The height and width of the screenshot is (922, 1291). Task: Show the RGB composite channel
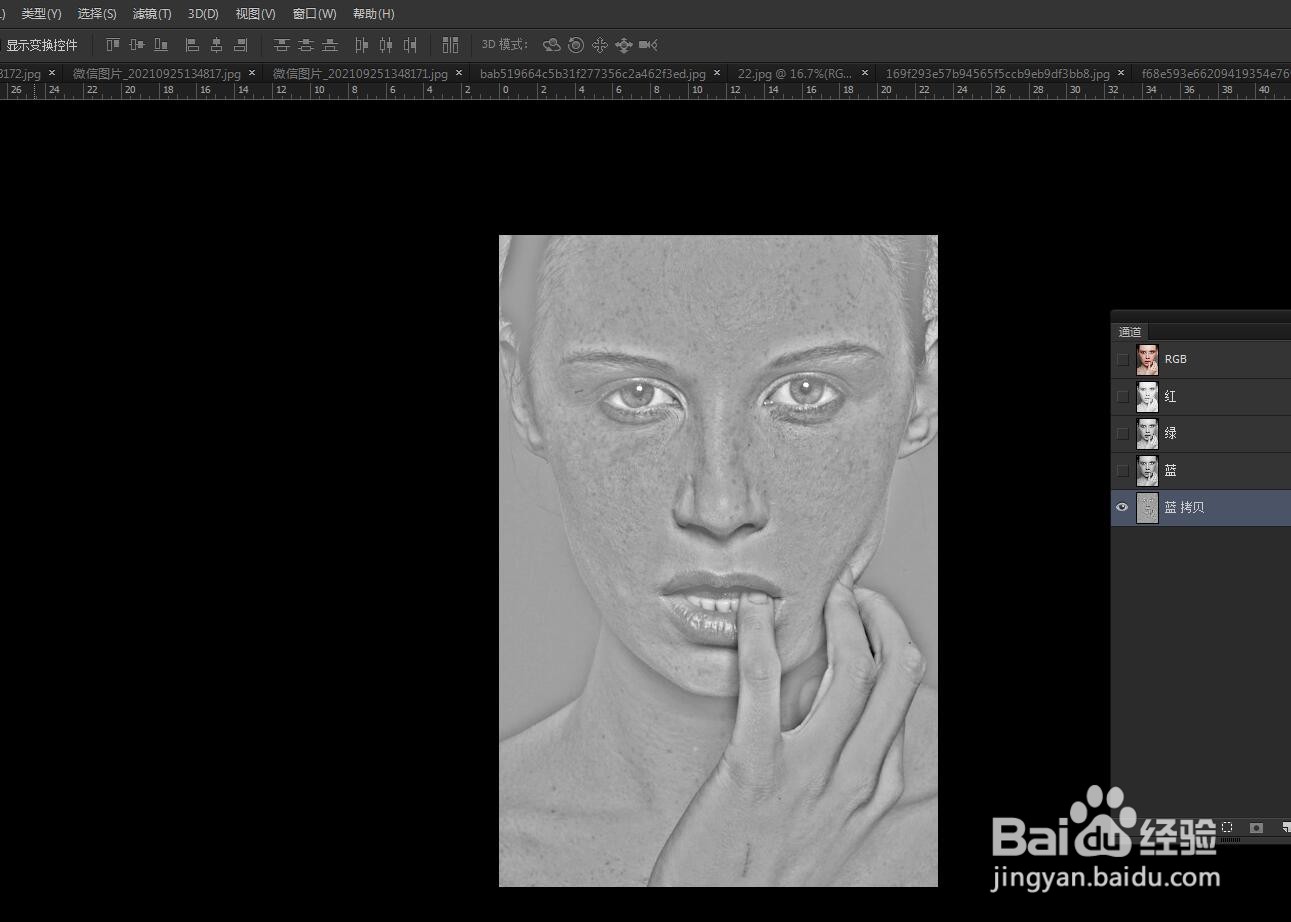[x=1122, y=359]
